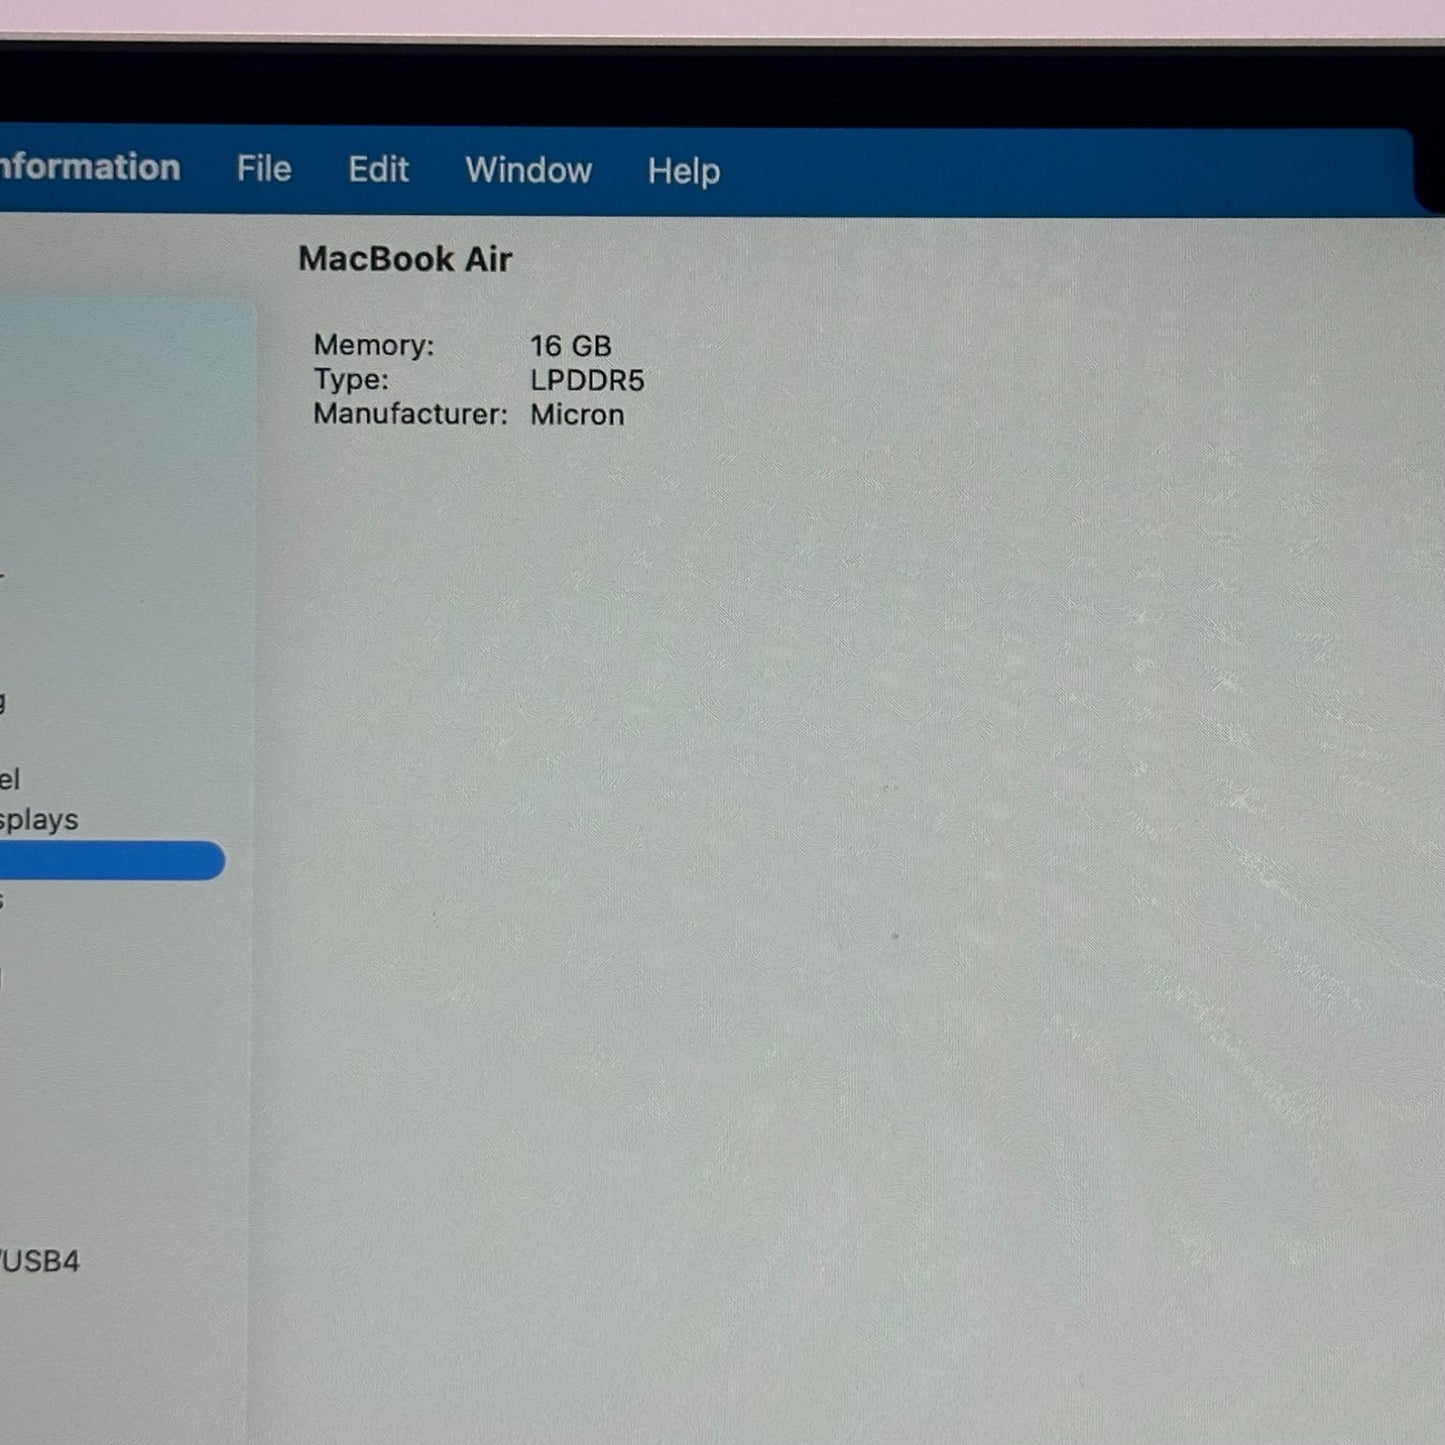Select Graphics/Displays in the sidebar
1445x1445 pixels.
point(38,820)
